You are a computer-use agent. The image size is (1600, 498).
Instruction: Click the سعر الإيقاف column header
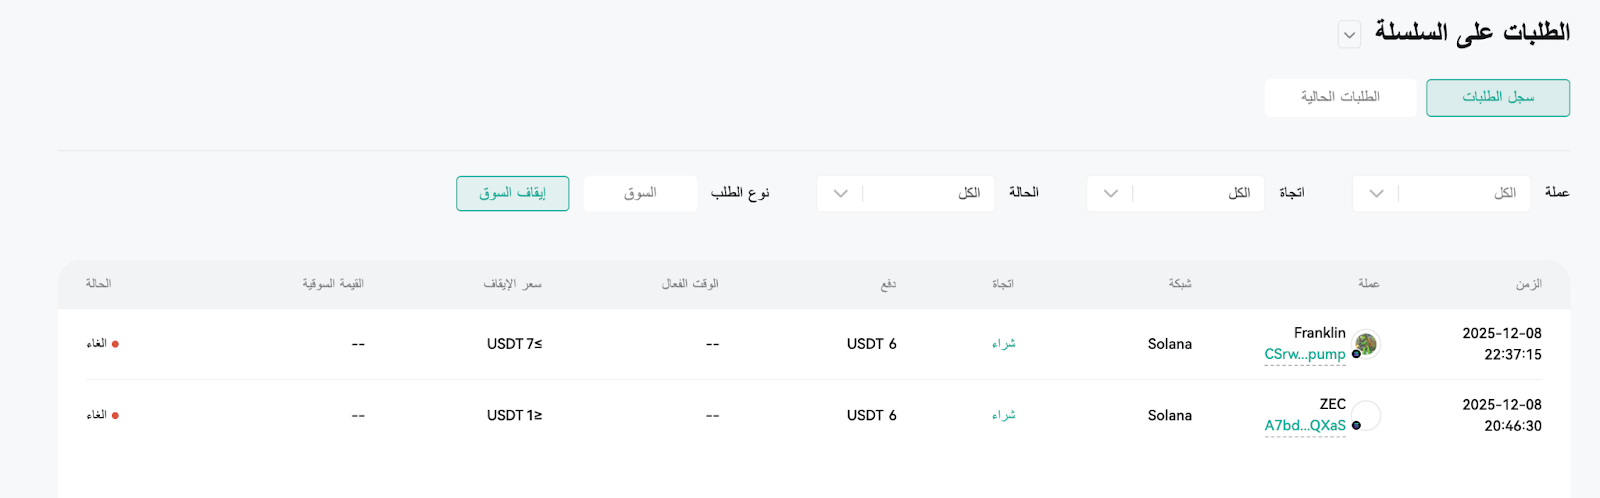click(x=512, y=284)
